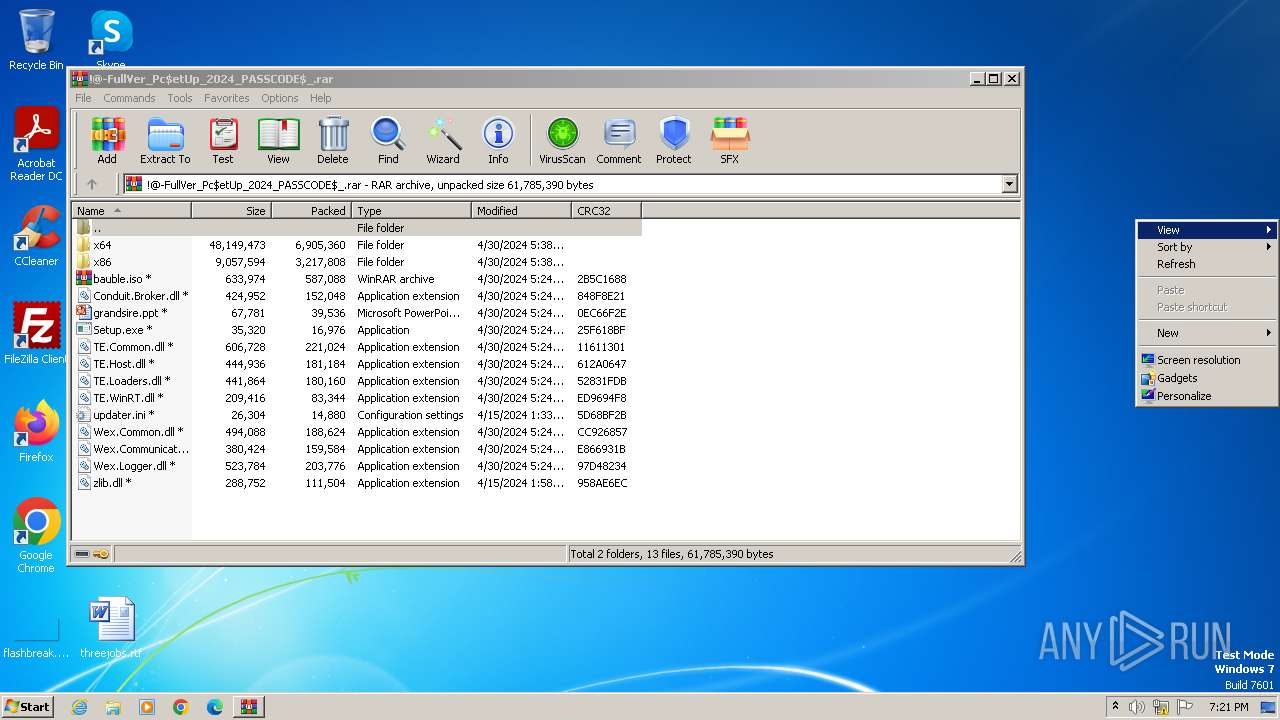The image size is (1280, 720).
Task: Open FileZilla Client desktop shortcut
Action: pos(36,333)
